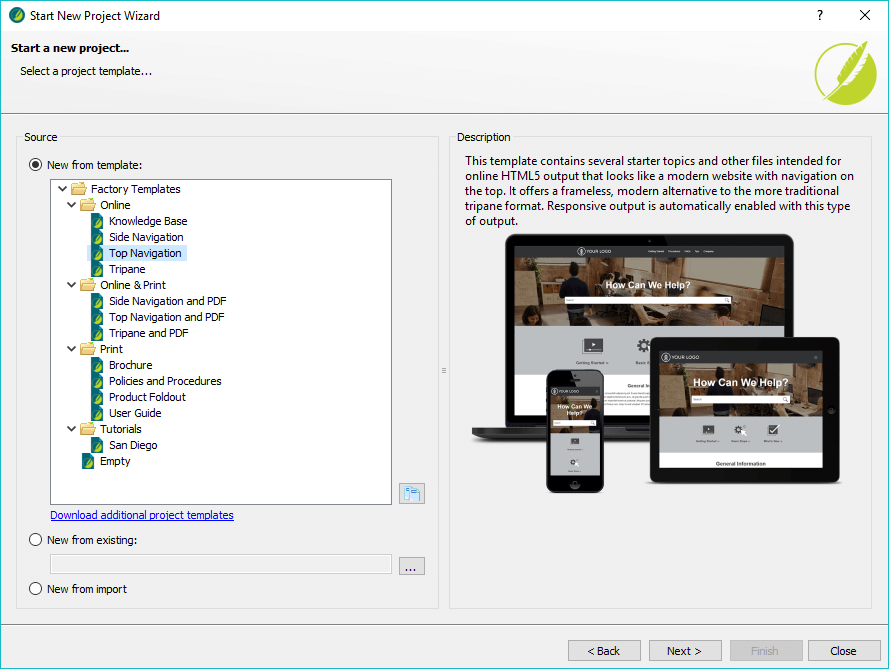Viewport: 889px width, 669px height.
Task: Select the User Guide template name
Action: [135, 413]
